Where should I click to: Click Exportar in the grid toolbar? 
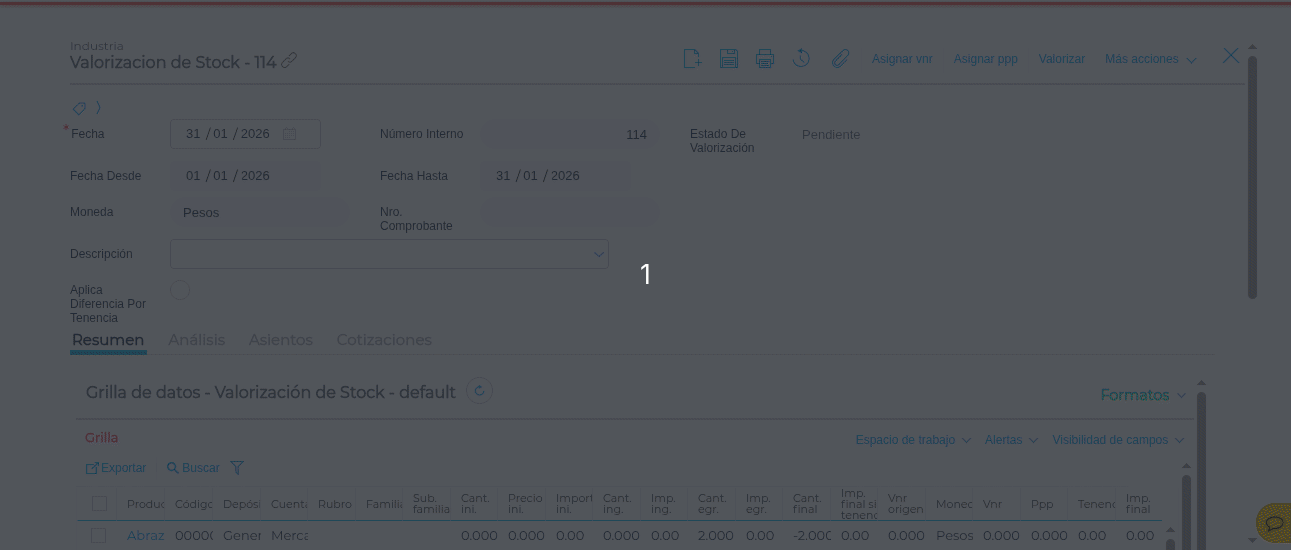point(116,468)
